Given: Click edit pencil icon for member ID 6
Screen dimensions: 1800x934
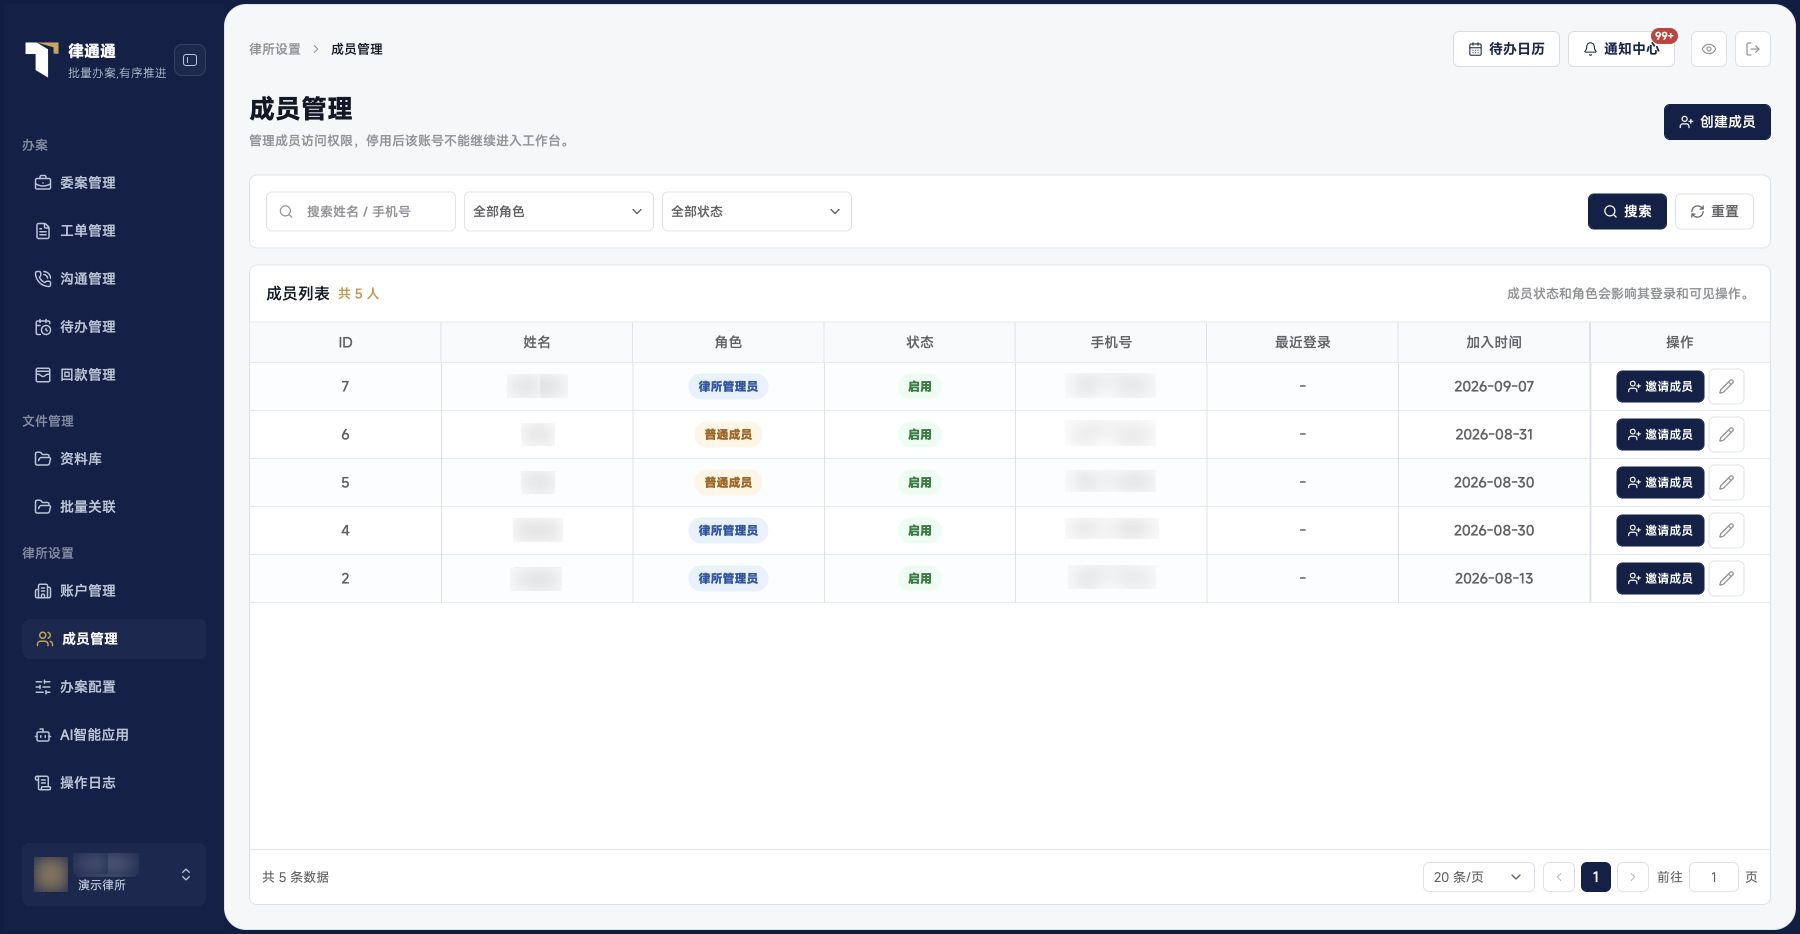Looking at the screenshot, I should 1726,434.
